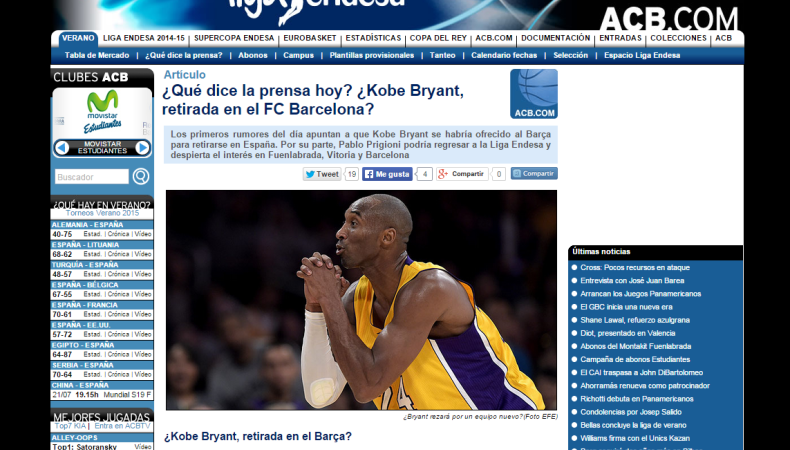
Task: Open ¿Qué dice la prensa? submenu link
Action: [x=184, y=55]
